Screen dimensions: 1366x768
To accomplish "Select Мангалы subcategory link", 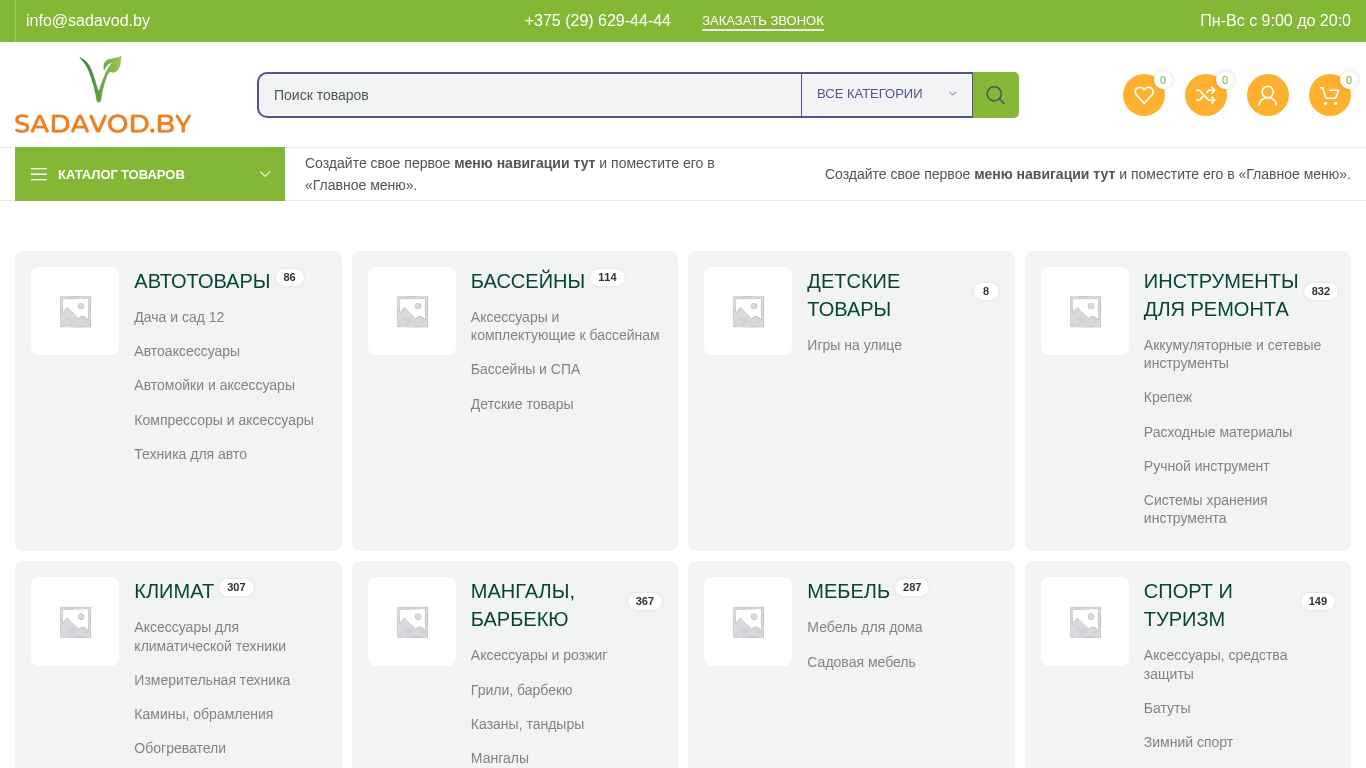I will click(x=500, y=758).
